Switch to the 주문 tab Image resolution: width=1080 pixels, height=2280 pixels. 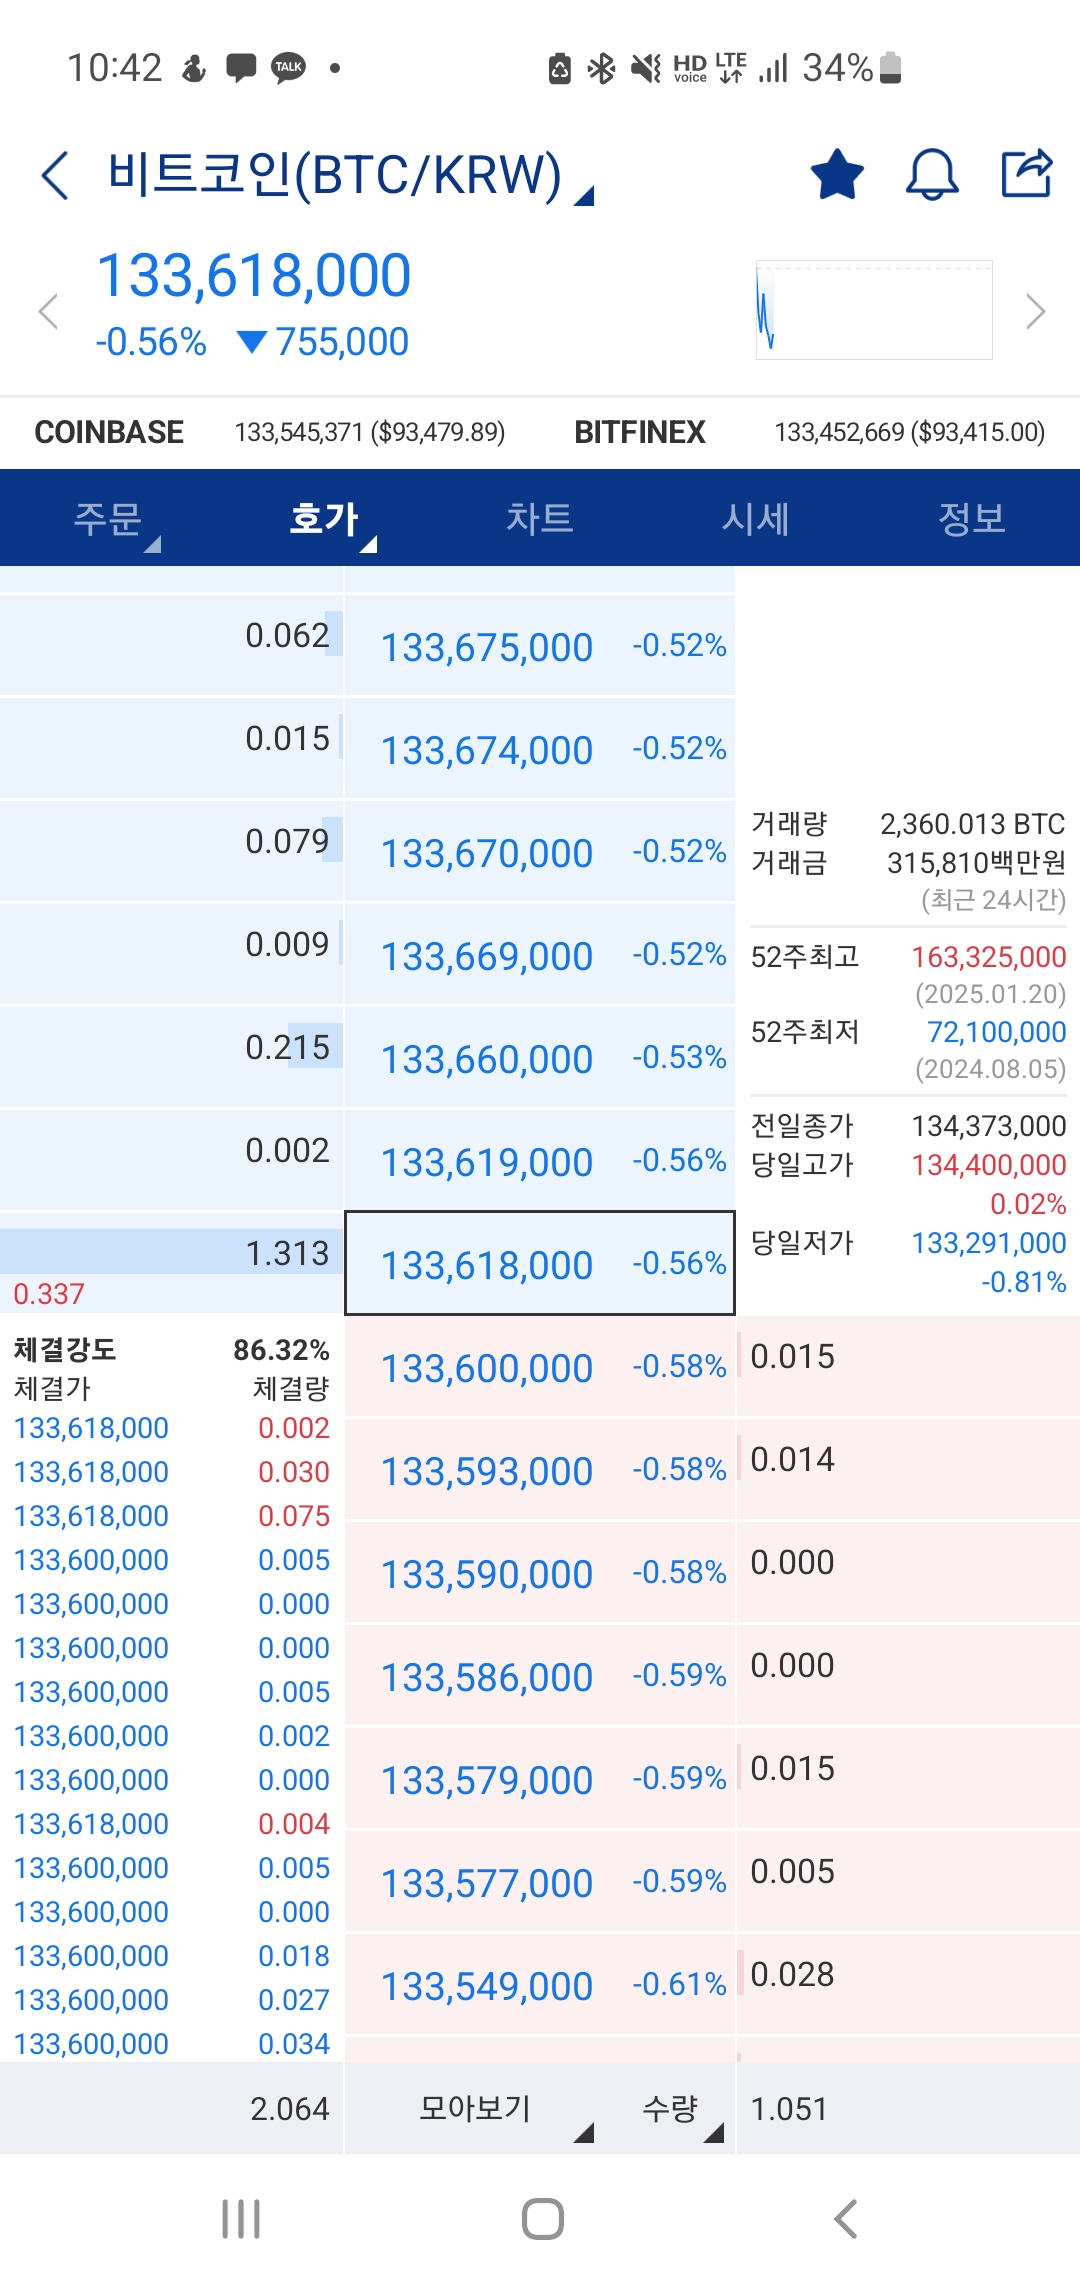[x=108, y=519]
